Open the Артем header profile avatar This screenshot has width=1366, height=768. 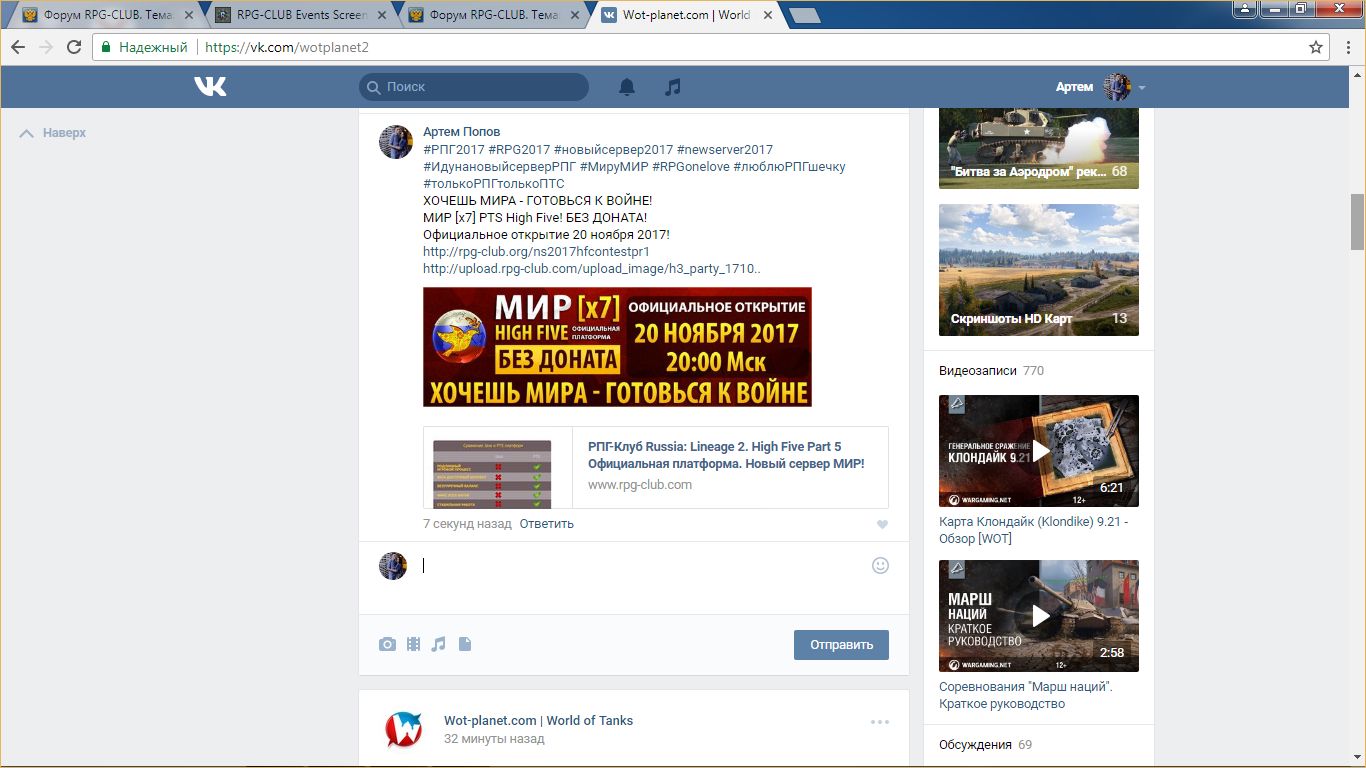pyautogui.click(x=1117, y=87)
